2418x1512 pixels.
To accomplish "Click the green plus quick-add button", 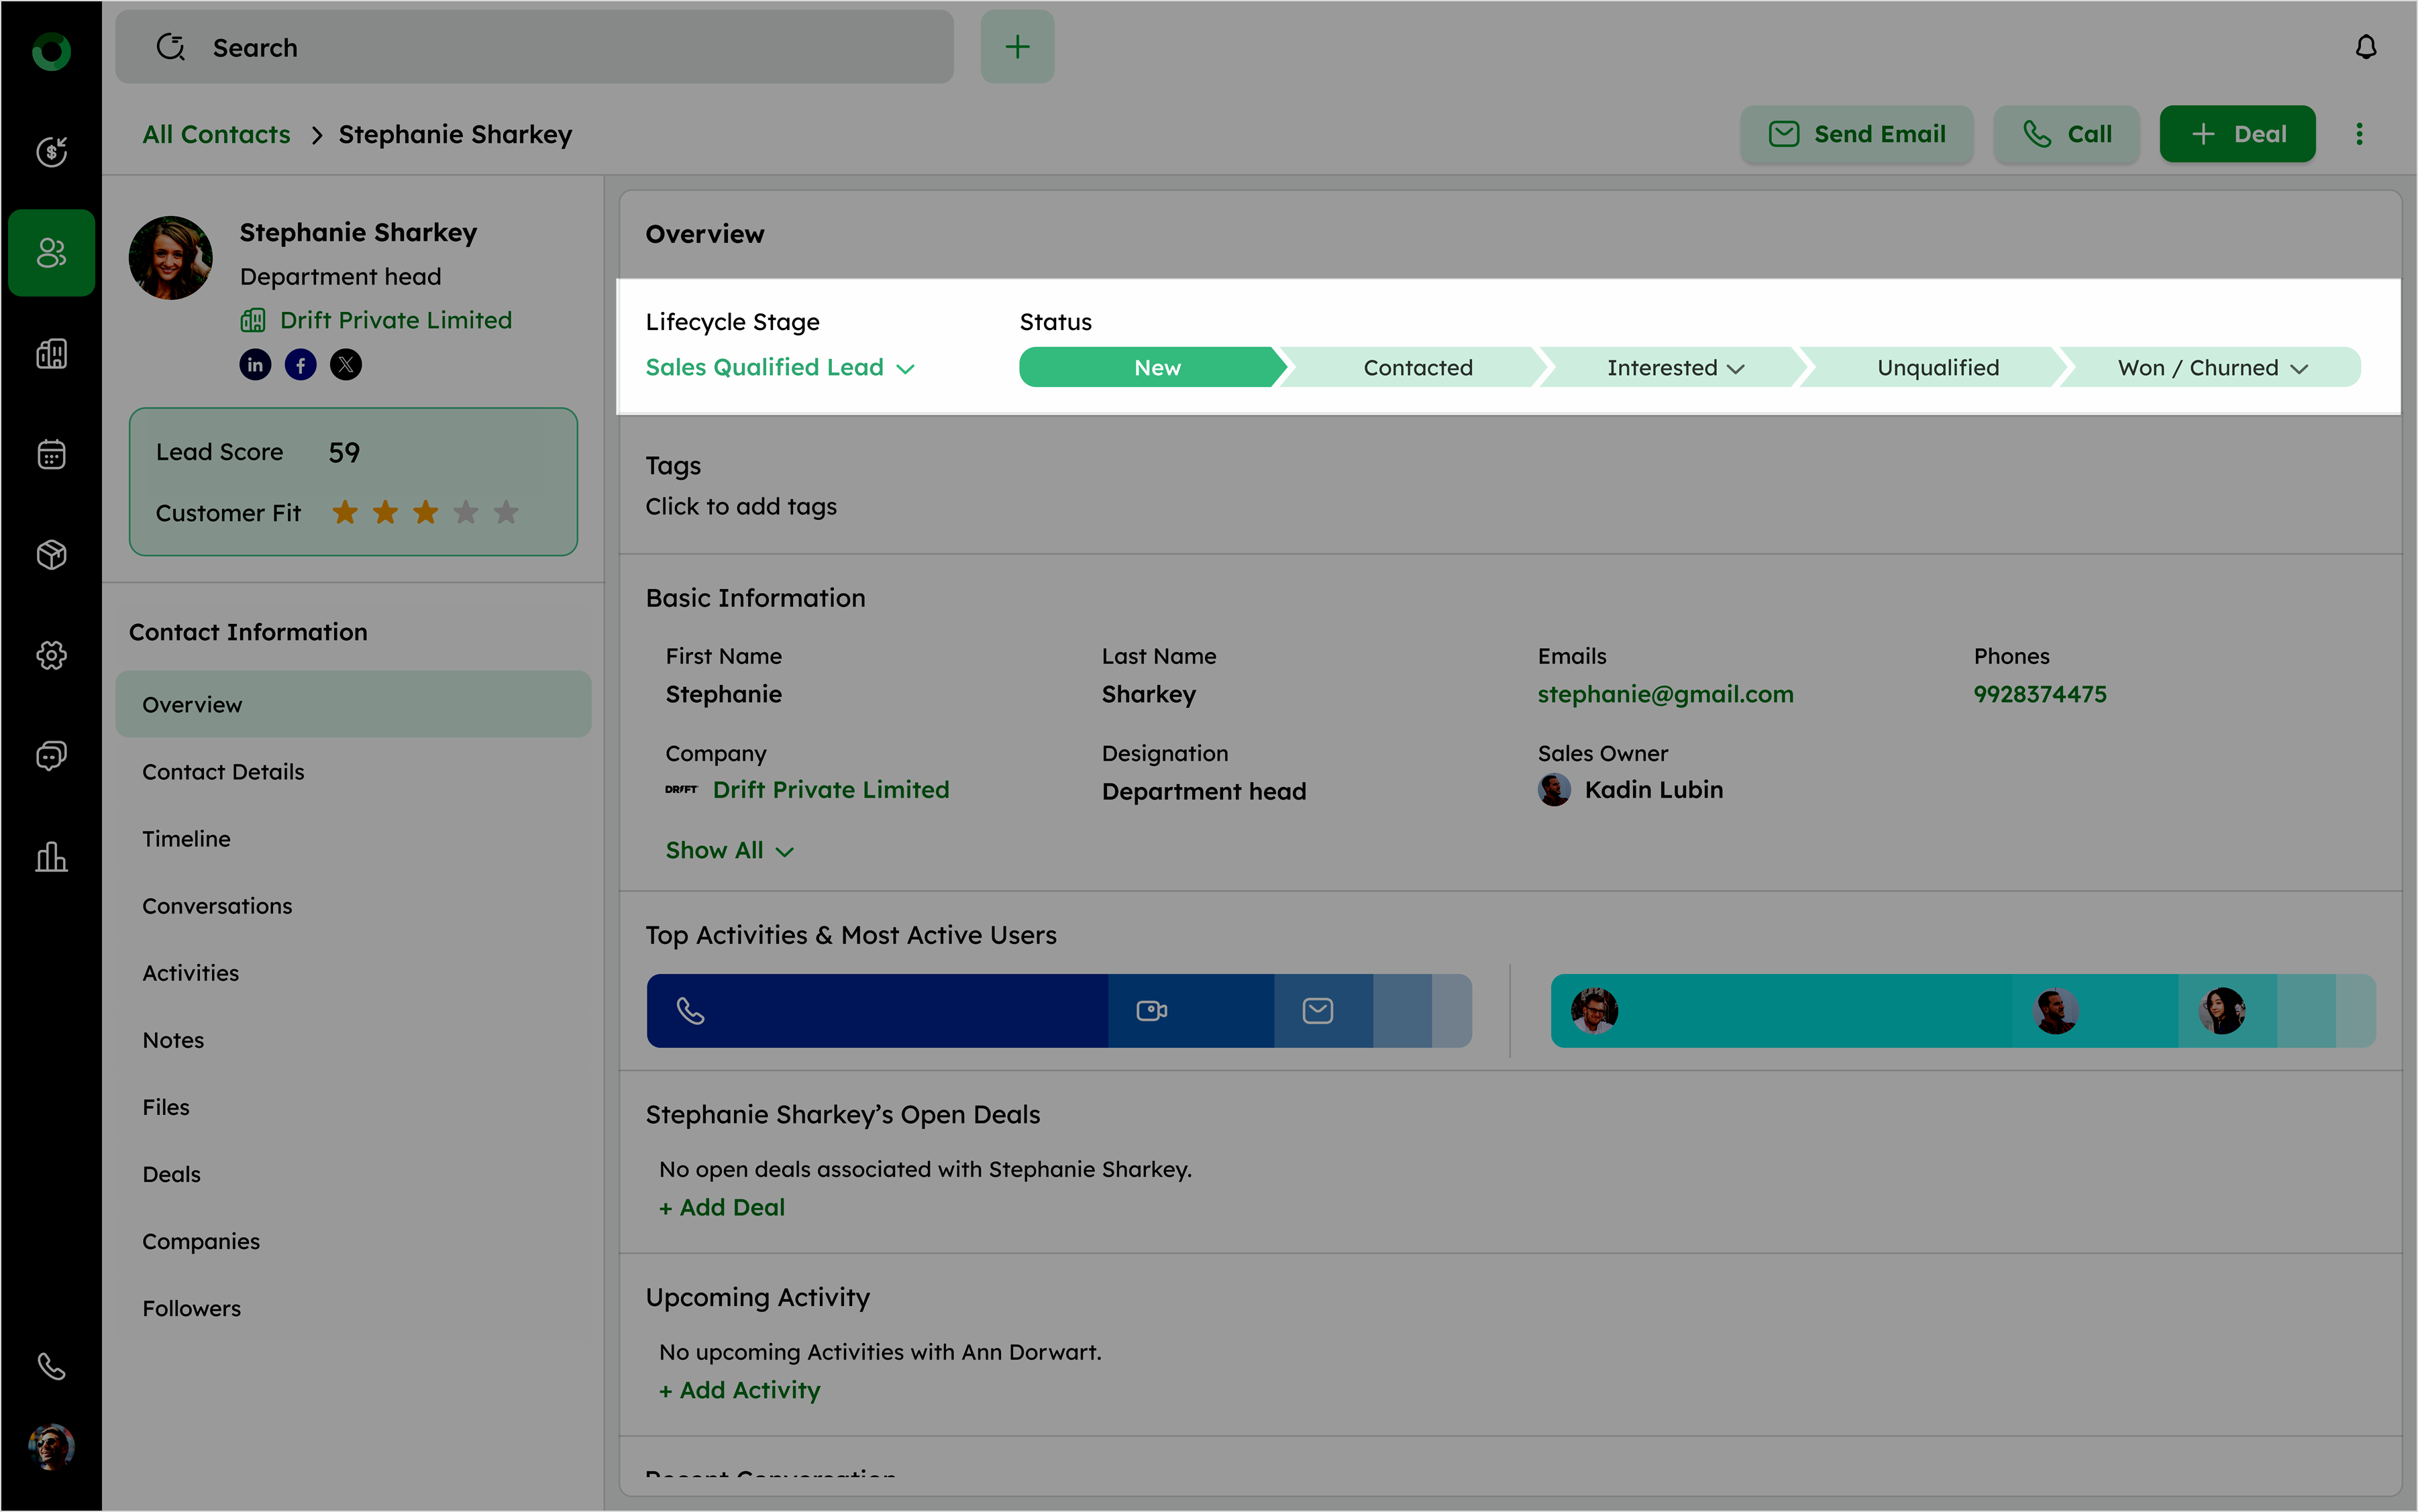I will [1017, 47].
